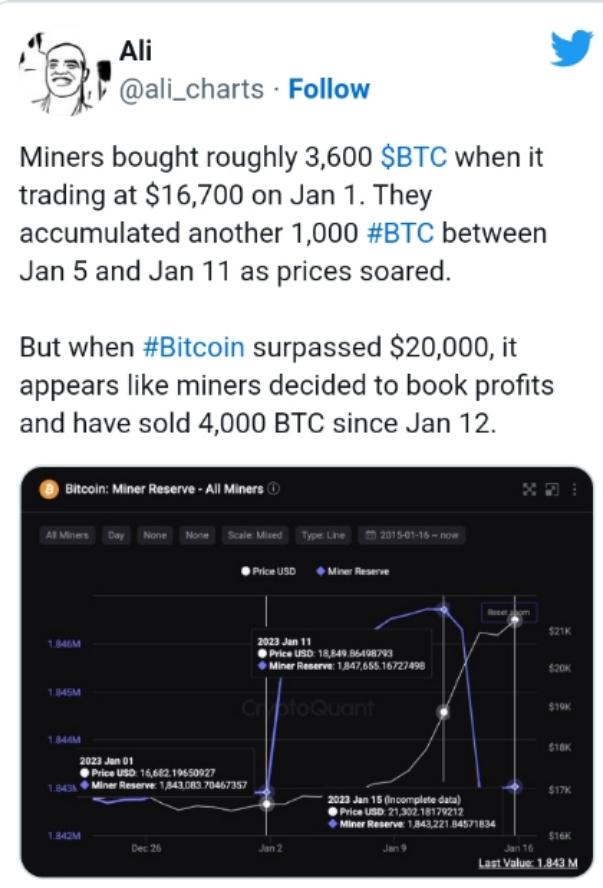This screenshot has height=888, width=603.
Task: Open the All Miners dropdown
Action: [x=67, y=535]
